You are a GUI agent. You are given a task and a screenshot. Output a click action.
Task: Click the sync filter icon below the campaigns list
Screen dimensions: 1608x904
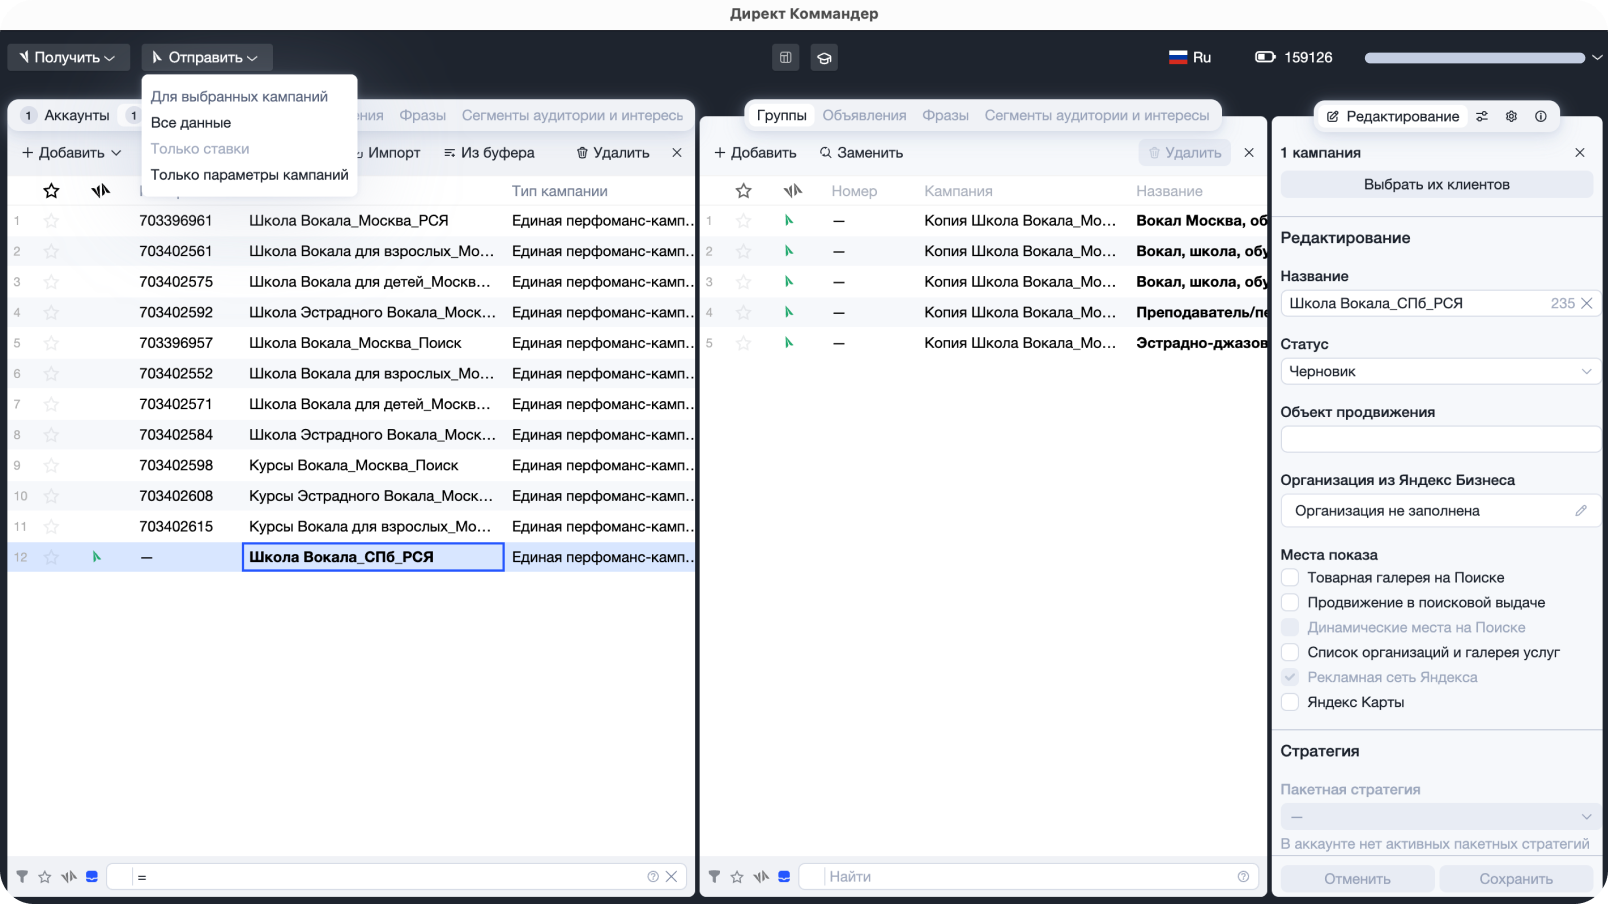[x=68, y=877]
